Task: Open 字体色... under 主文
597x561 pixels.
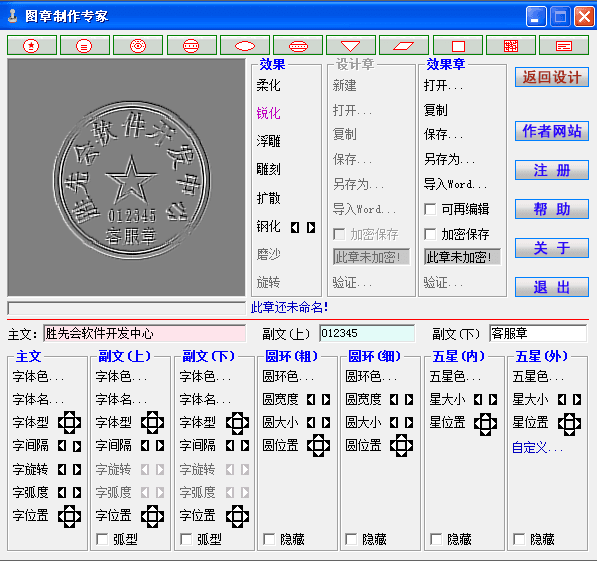Action: pyautogui.click(x=38, y=377)
